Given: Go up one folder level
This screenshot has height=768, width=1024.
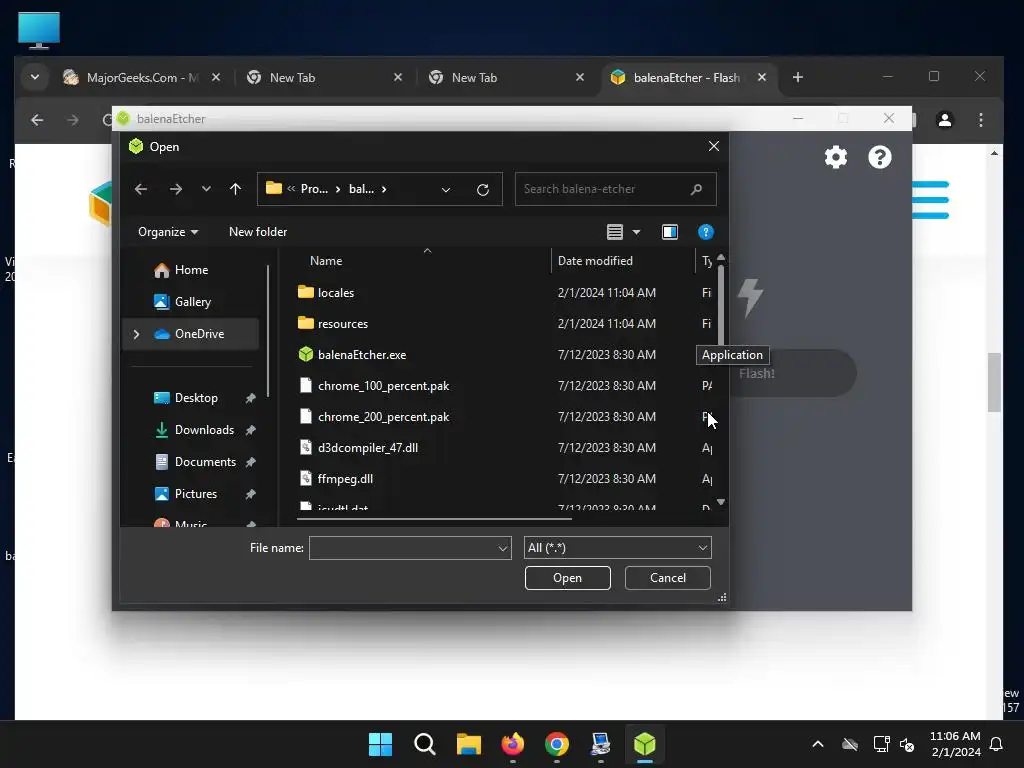Looking at the screenshot, I should [x=236, y=189].
